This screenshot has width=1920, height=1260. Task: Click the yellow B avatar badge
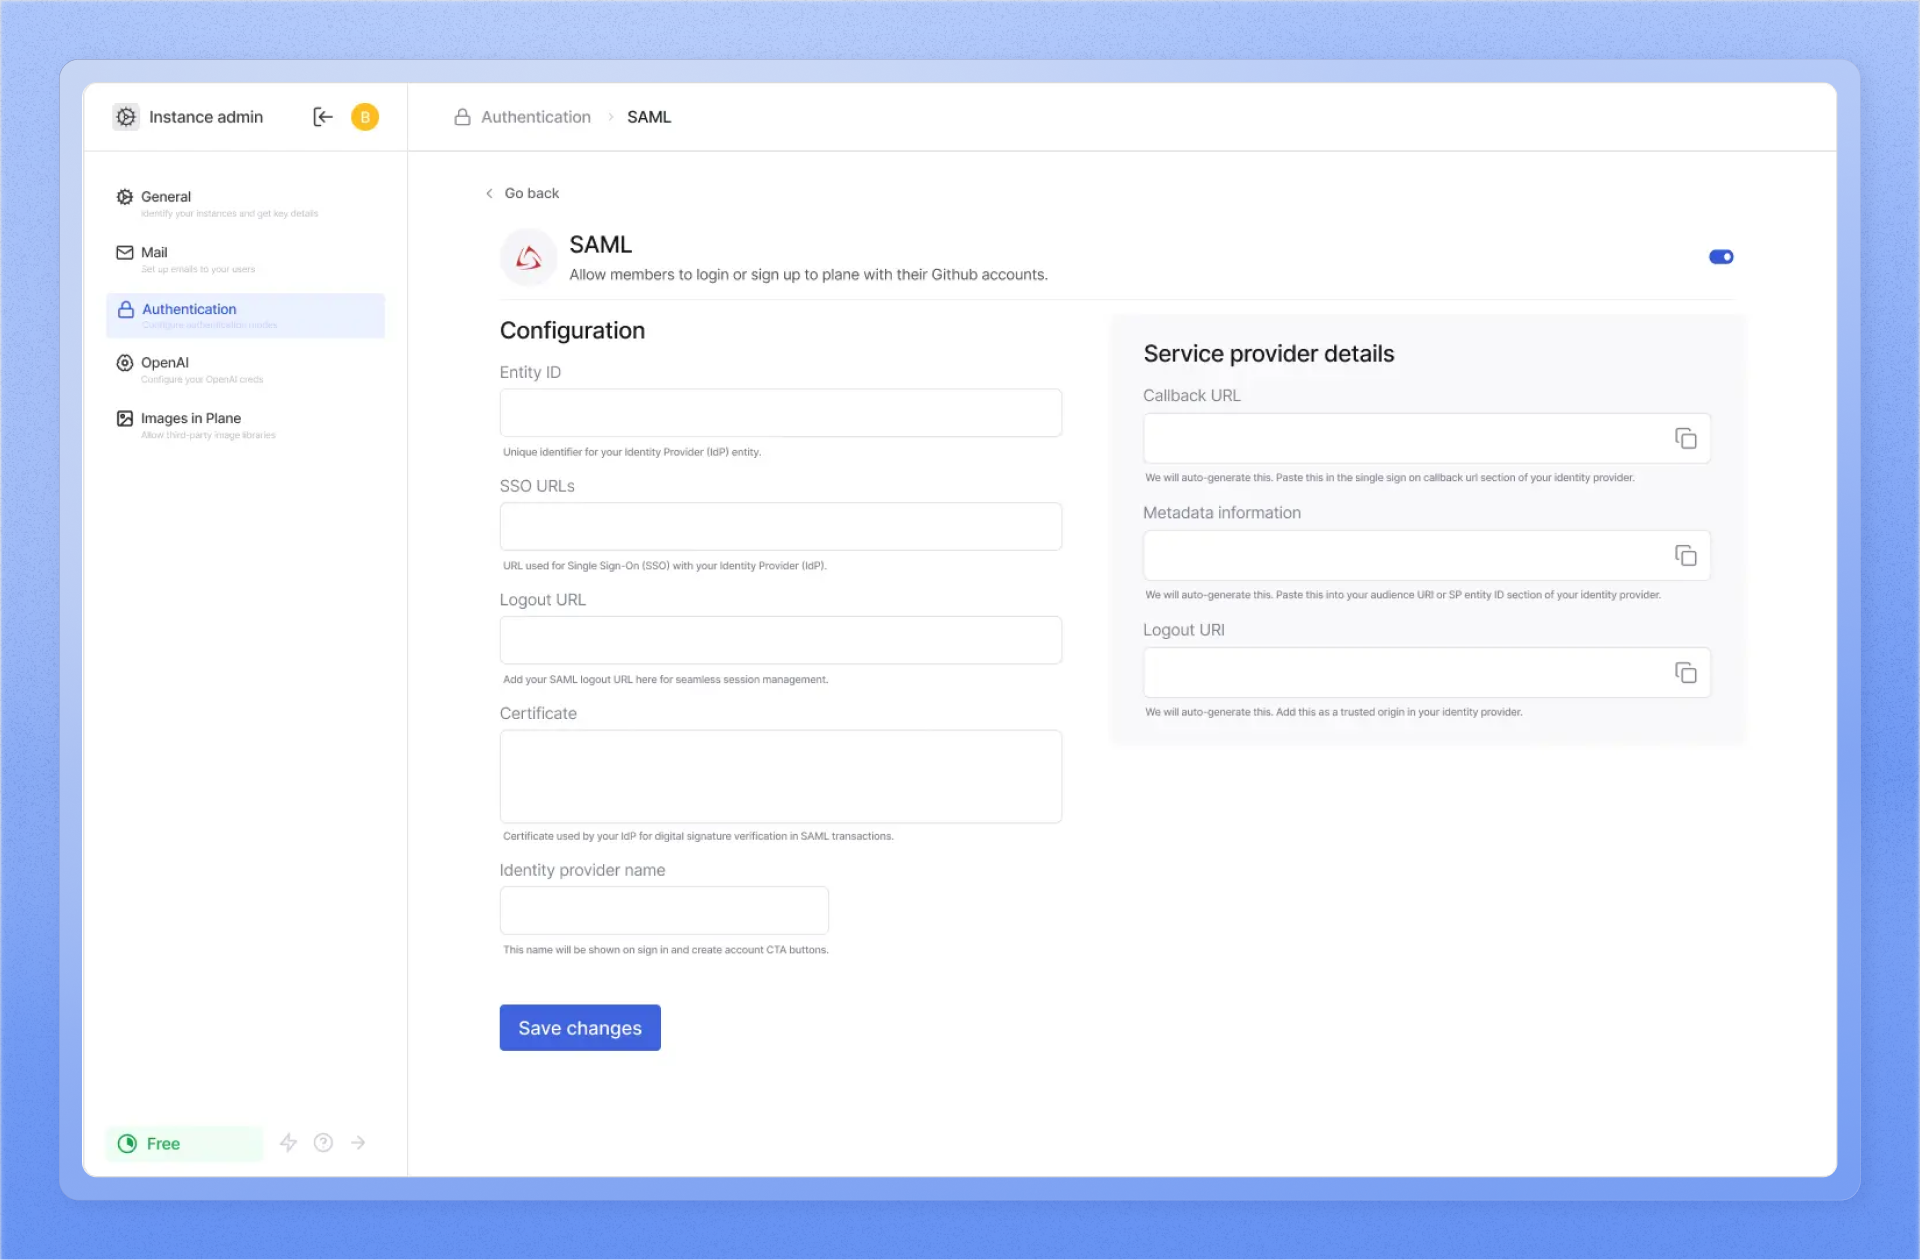pos(364,117)
